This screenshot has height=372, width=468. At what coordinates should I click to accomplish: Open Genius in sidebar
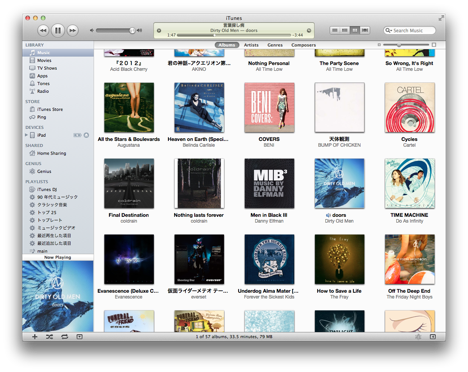(58, 171)
